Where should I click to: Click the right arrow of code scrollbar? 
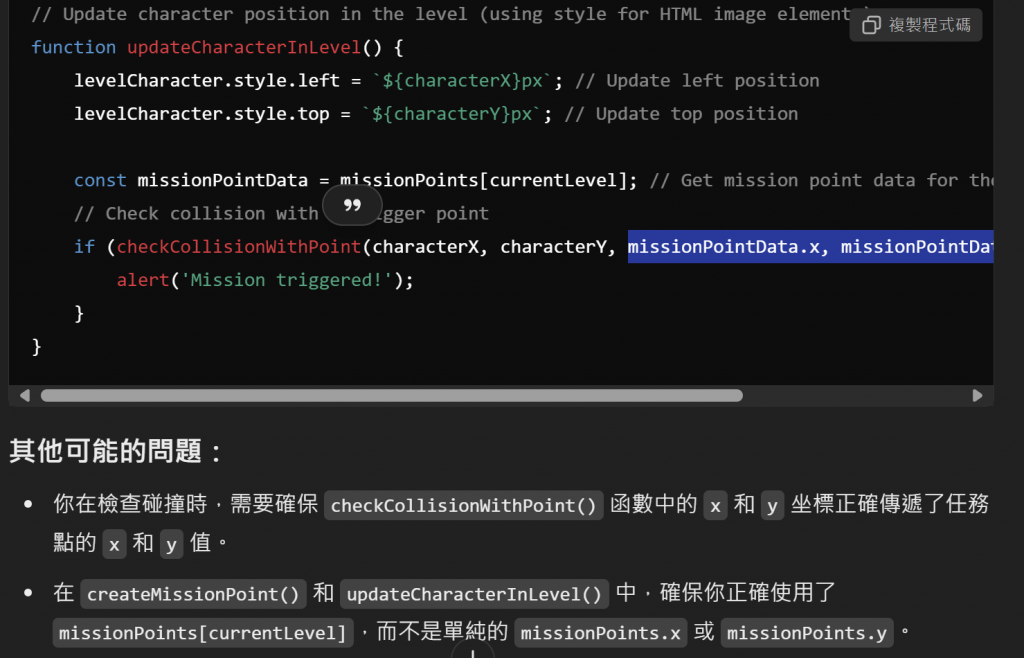[977, 396]
